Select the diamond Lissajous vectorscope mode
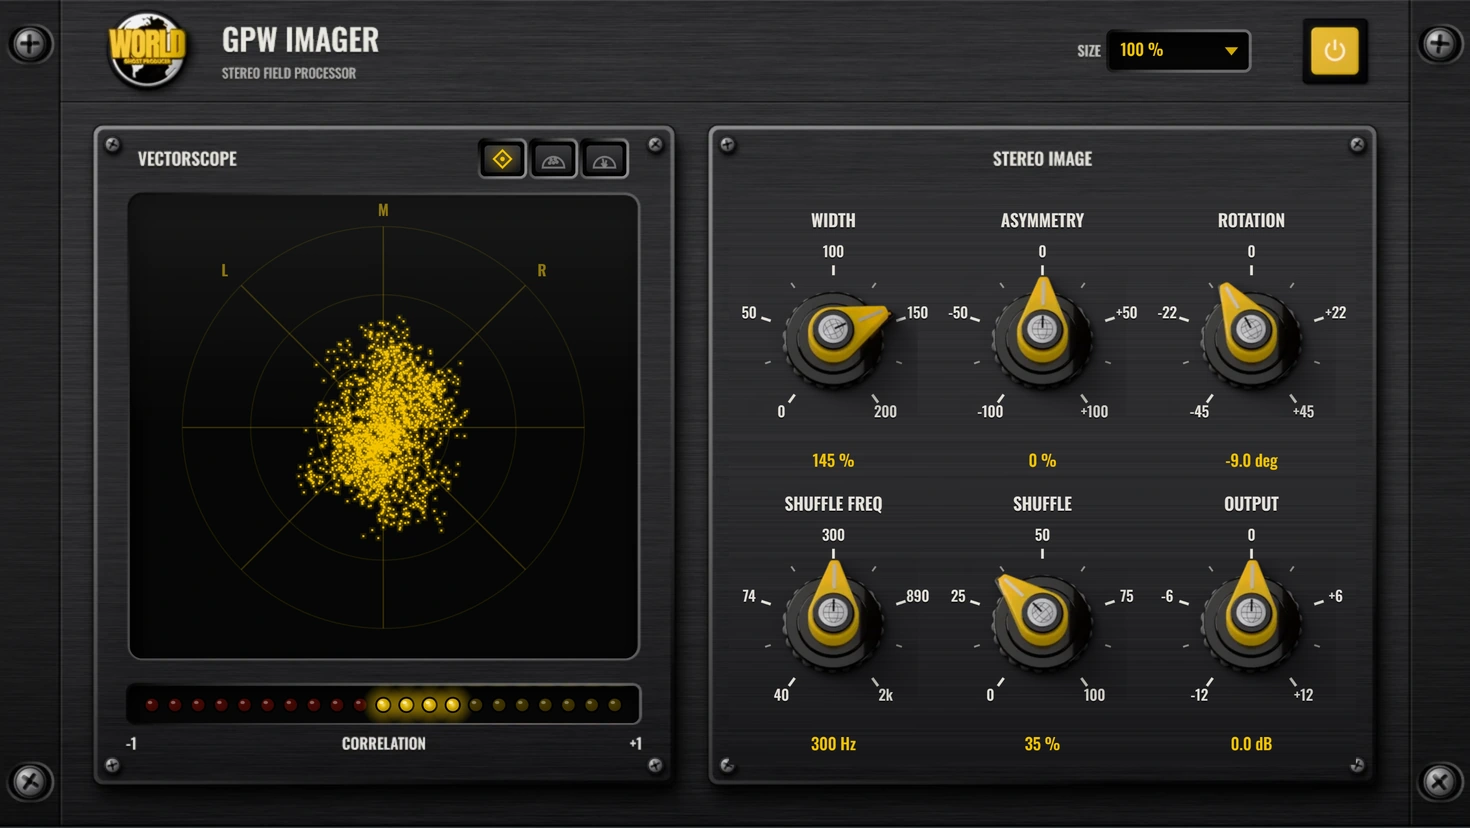This screenshot has width=1470, height=828. coord(502,159)
